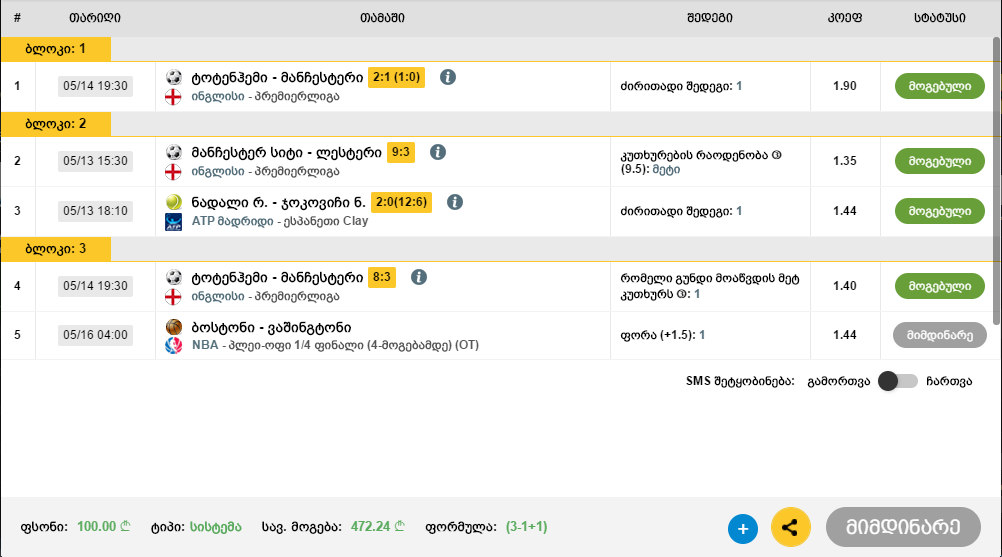1002x557 pixels.
Task: Click ინგლისი league link in row 1
Action: (217, 96)
